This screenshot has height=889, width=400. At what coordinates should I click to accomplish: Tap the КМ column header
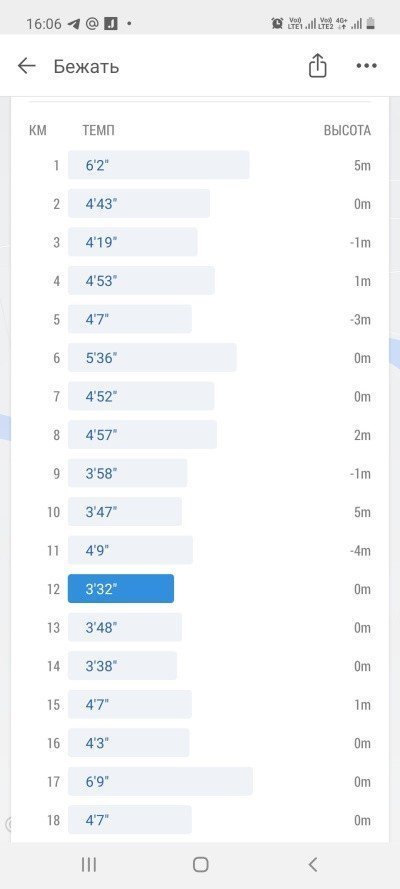point(37,130)
